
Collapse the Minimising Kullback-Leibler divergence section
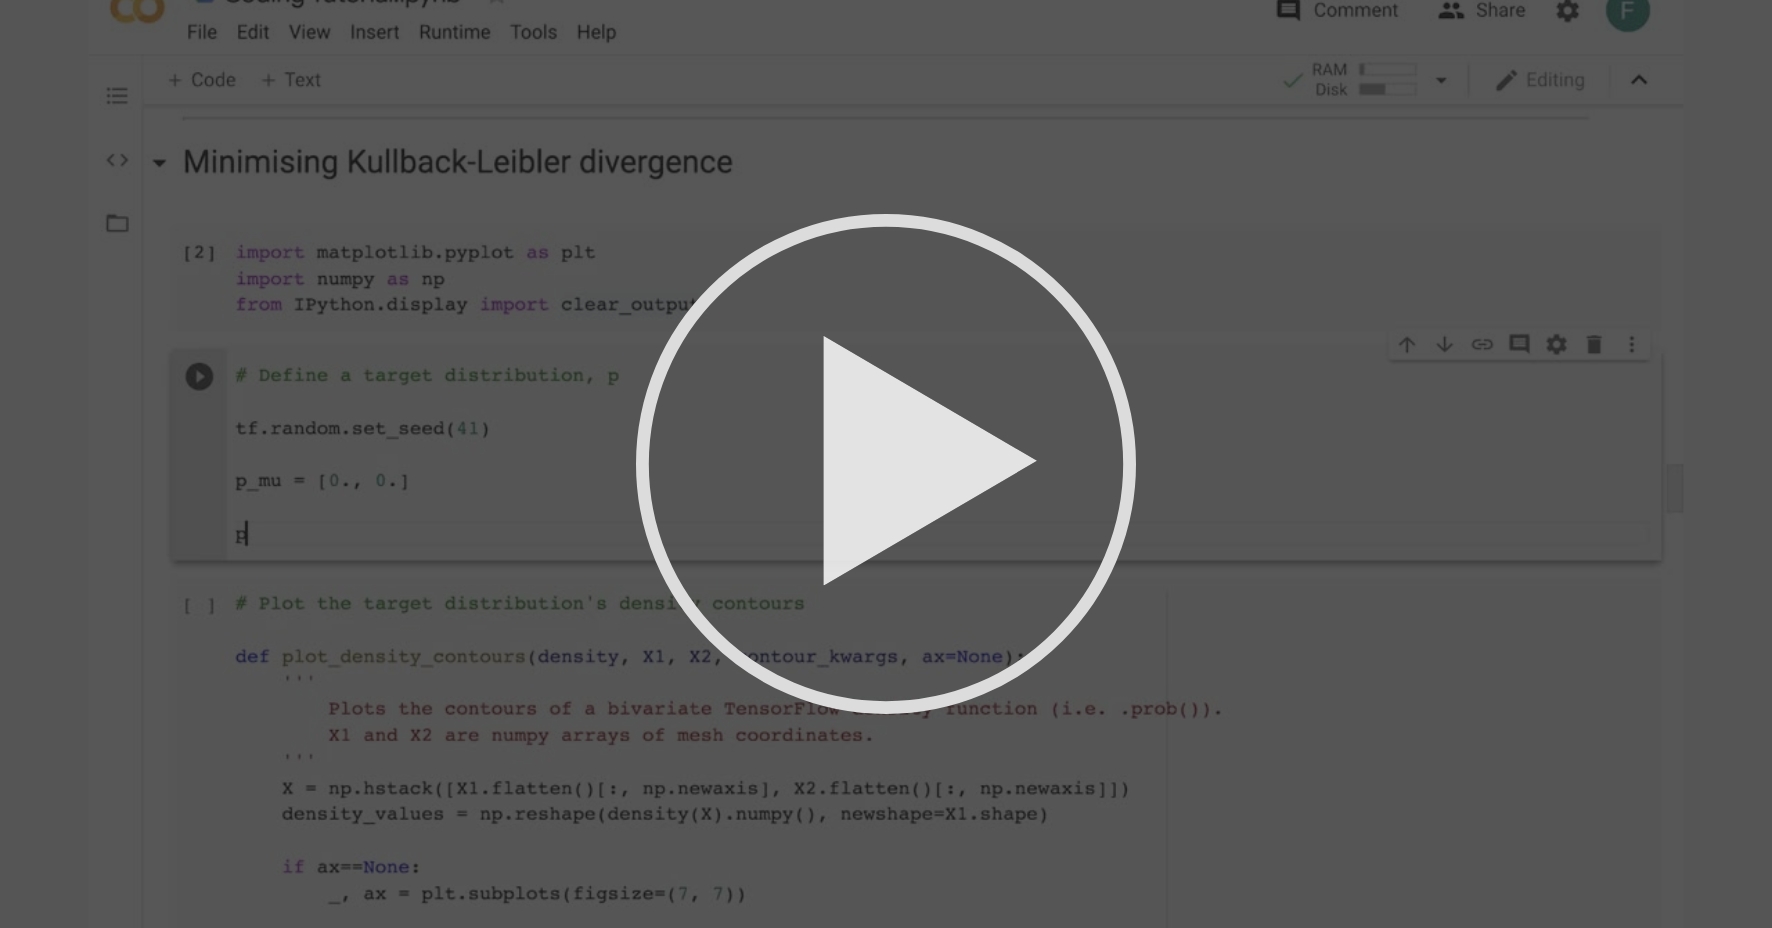(159, 163)
